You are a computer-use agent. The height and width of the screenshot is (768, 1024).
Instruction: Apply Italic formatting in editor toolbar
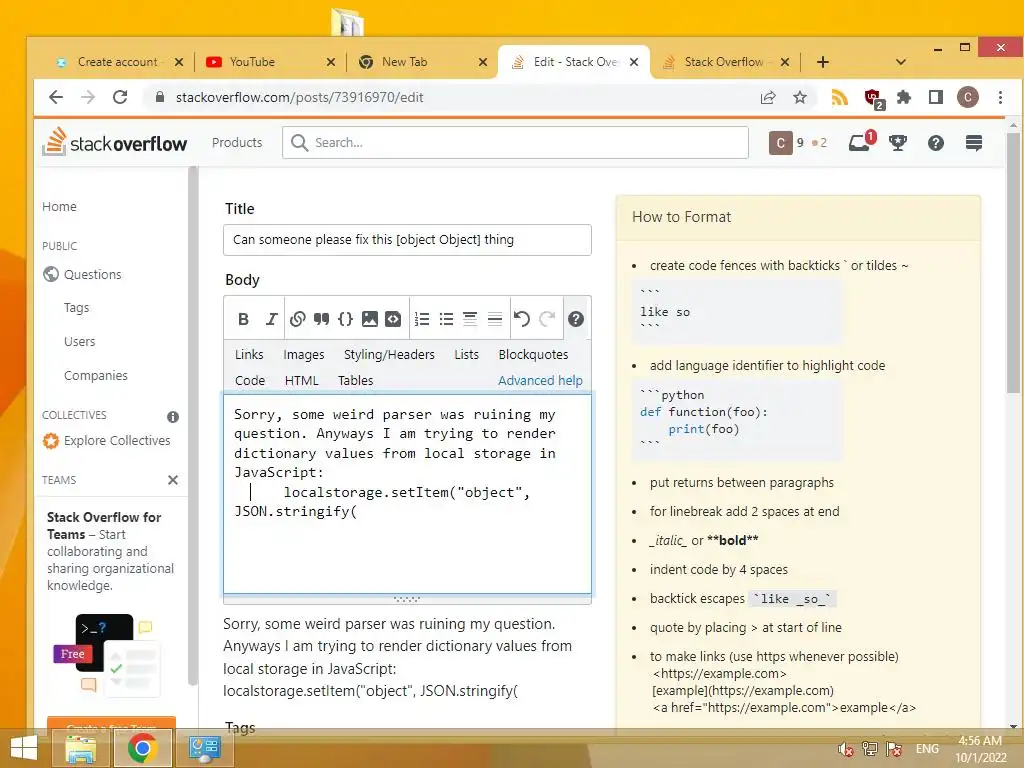pyautogui.click(x=271, y=319)
